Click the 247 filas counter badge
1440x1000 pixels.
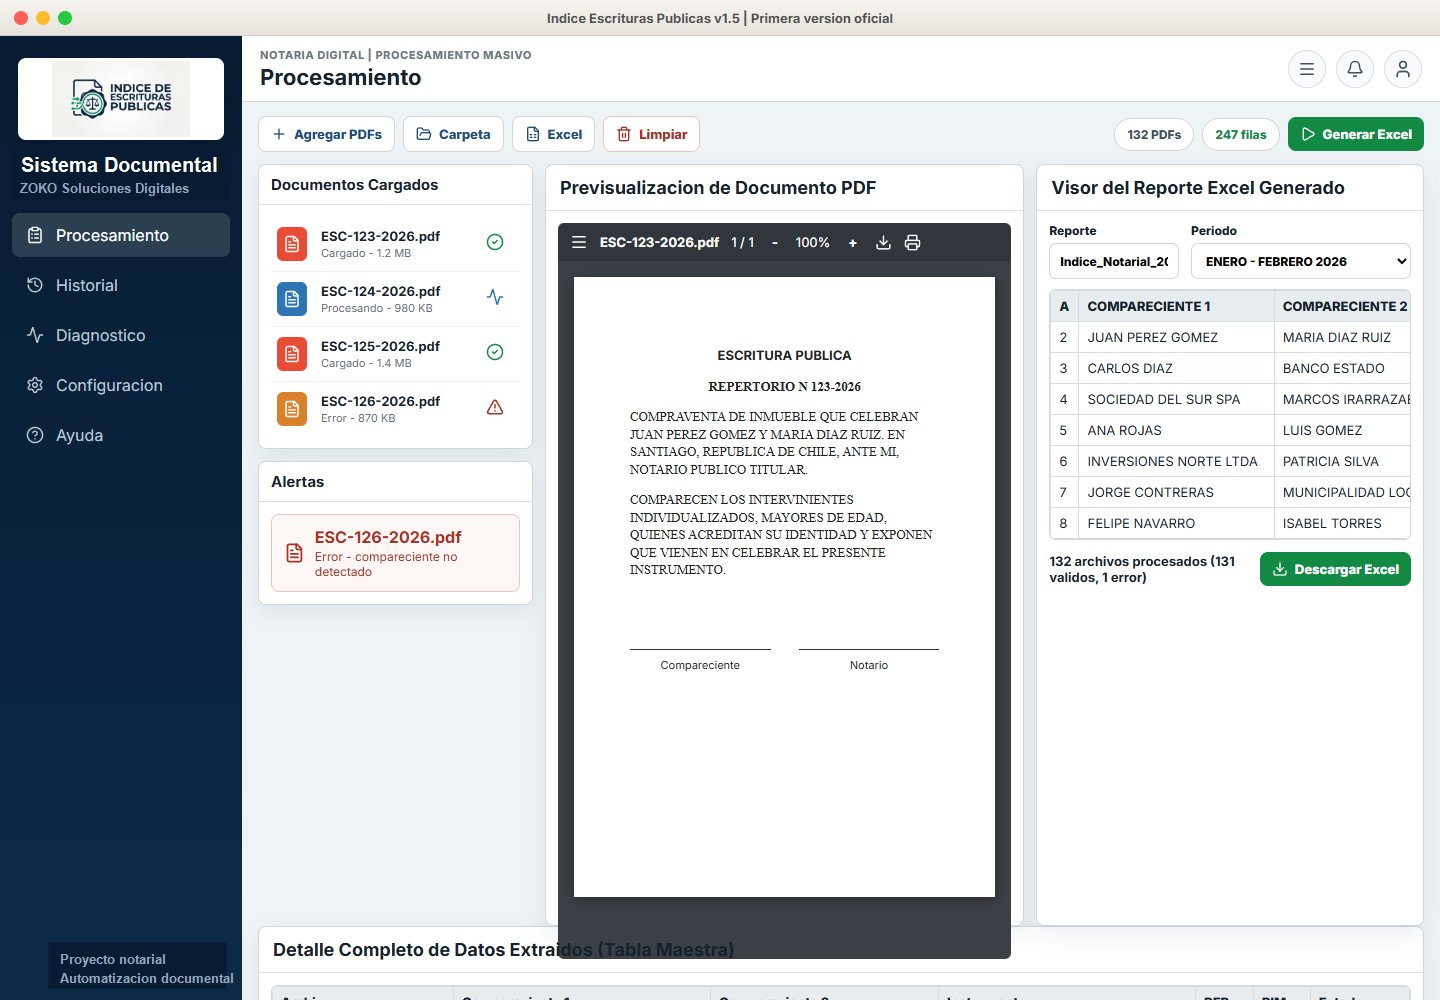[1241, 134]
